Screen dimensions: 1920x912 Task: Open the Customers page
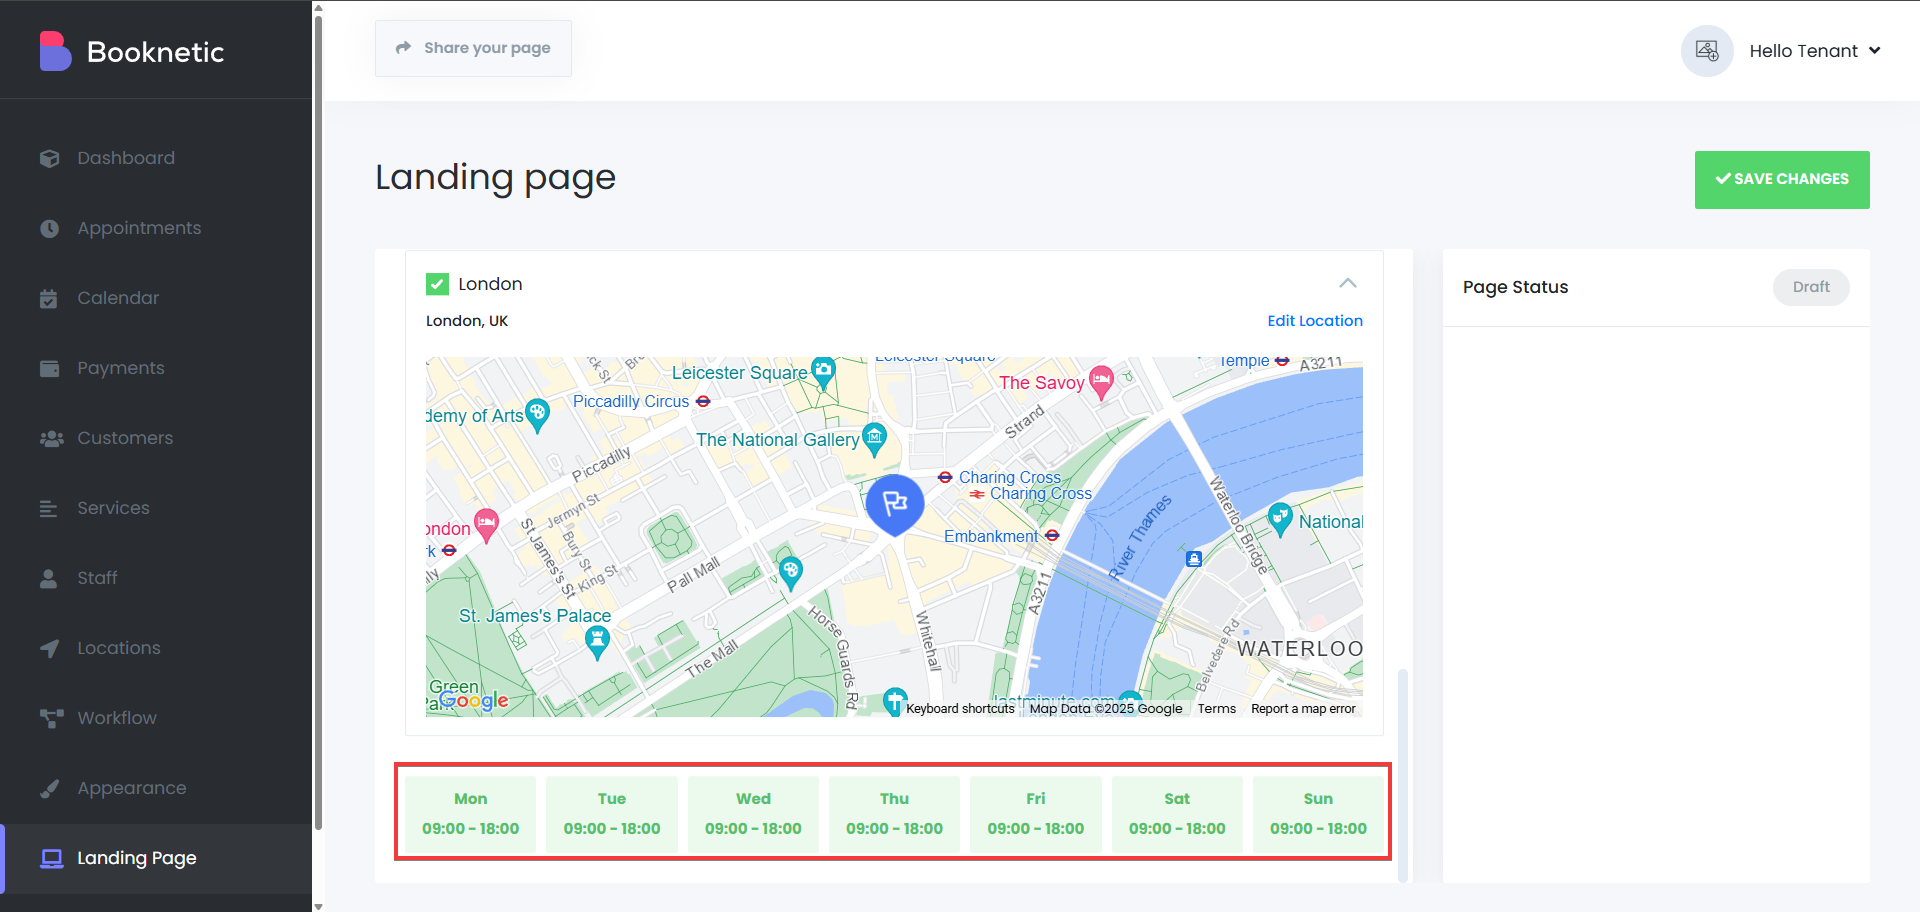tap(157, 438)
